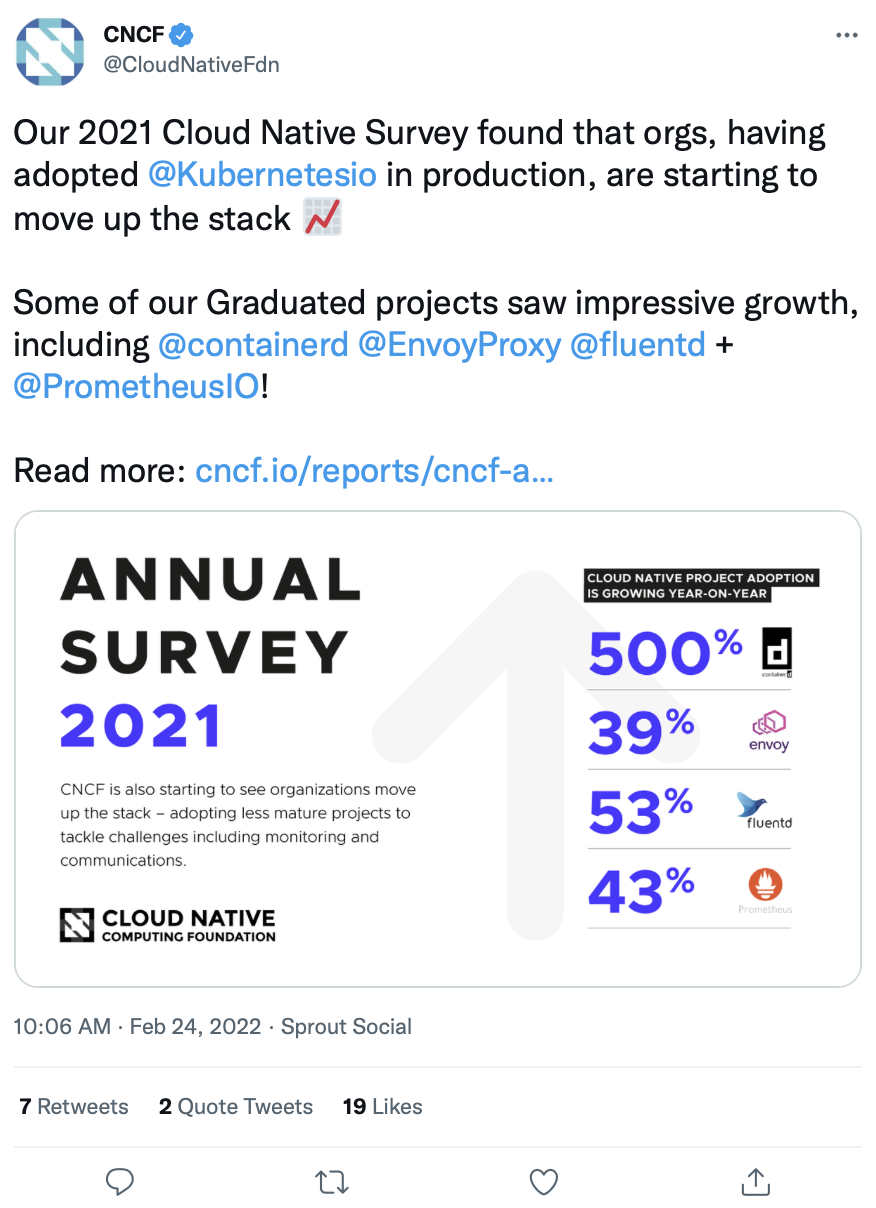876x1208 pixels.
Task: Click the reply speech bubble icon
Action: click(120, 1182)
